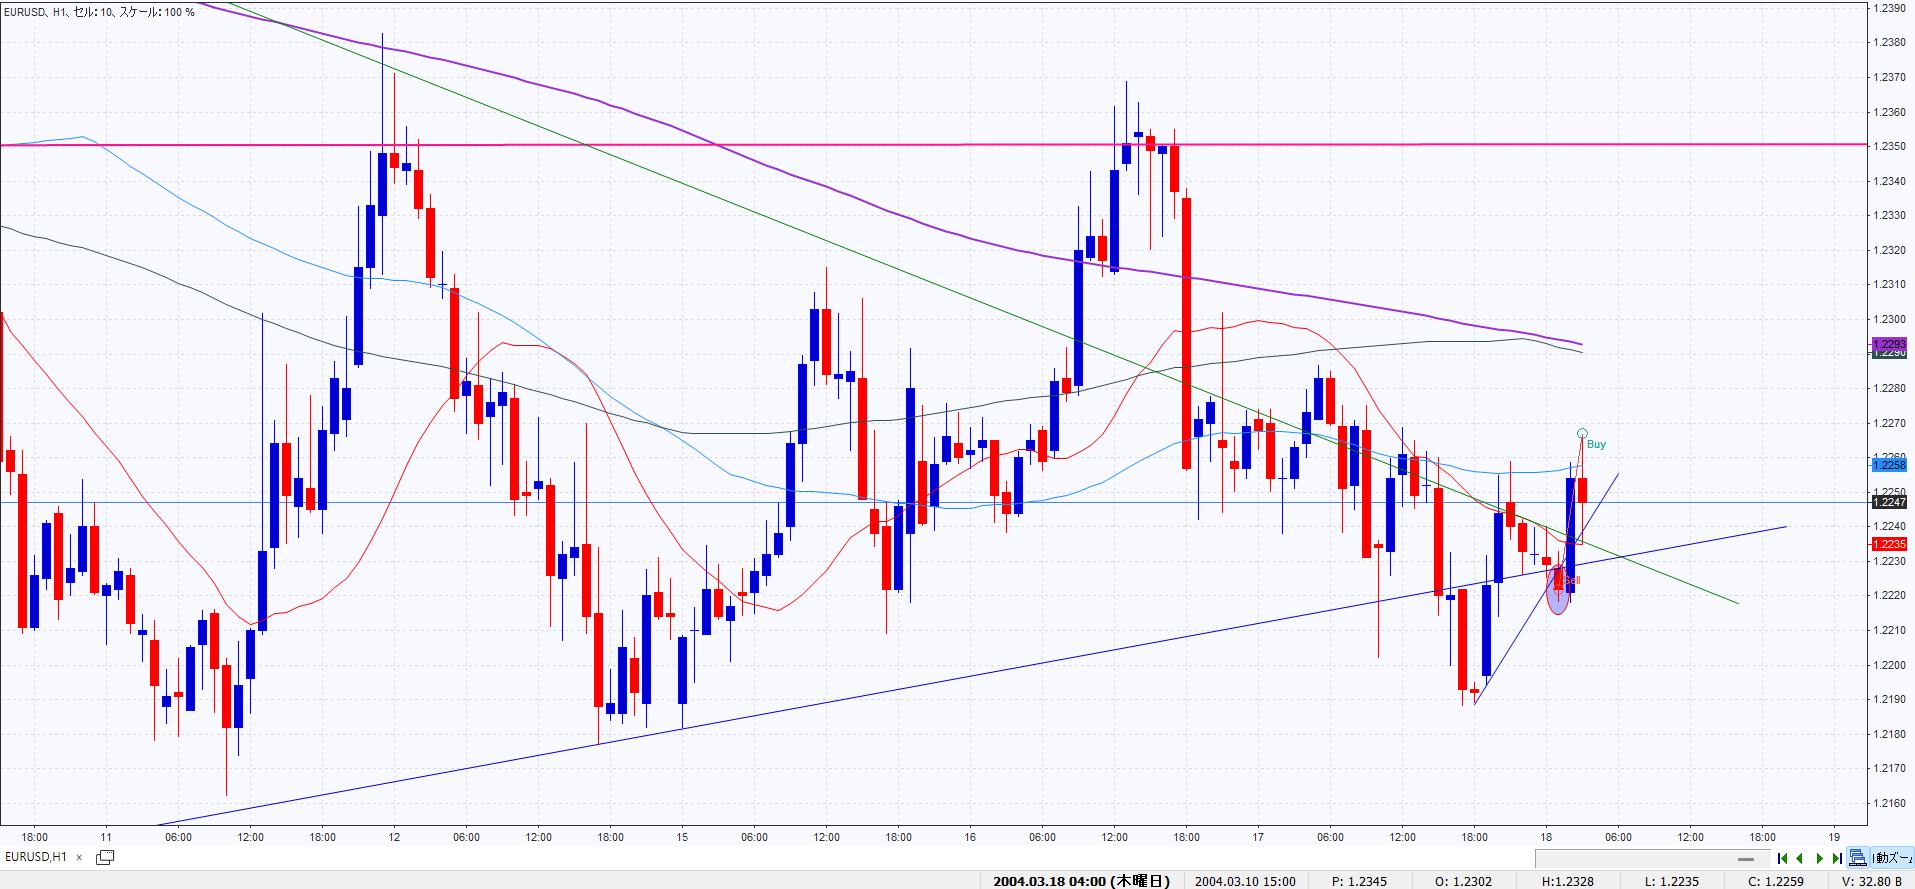
Task: Click the light blue 1.2258 price label
Action: (1888, 465)
